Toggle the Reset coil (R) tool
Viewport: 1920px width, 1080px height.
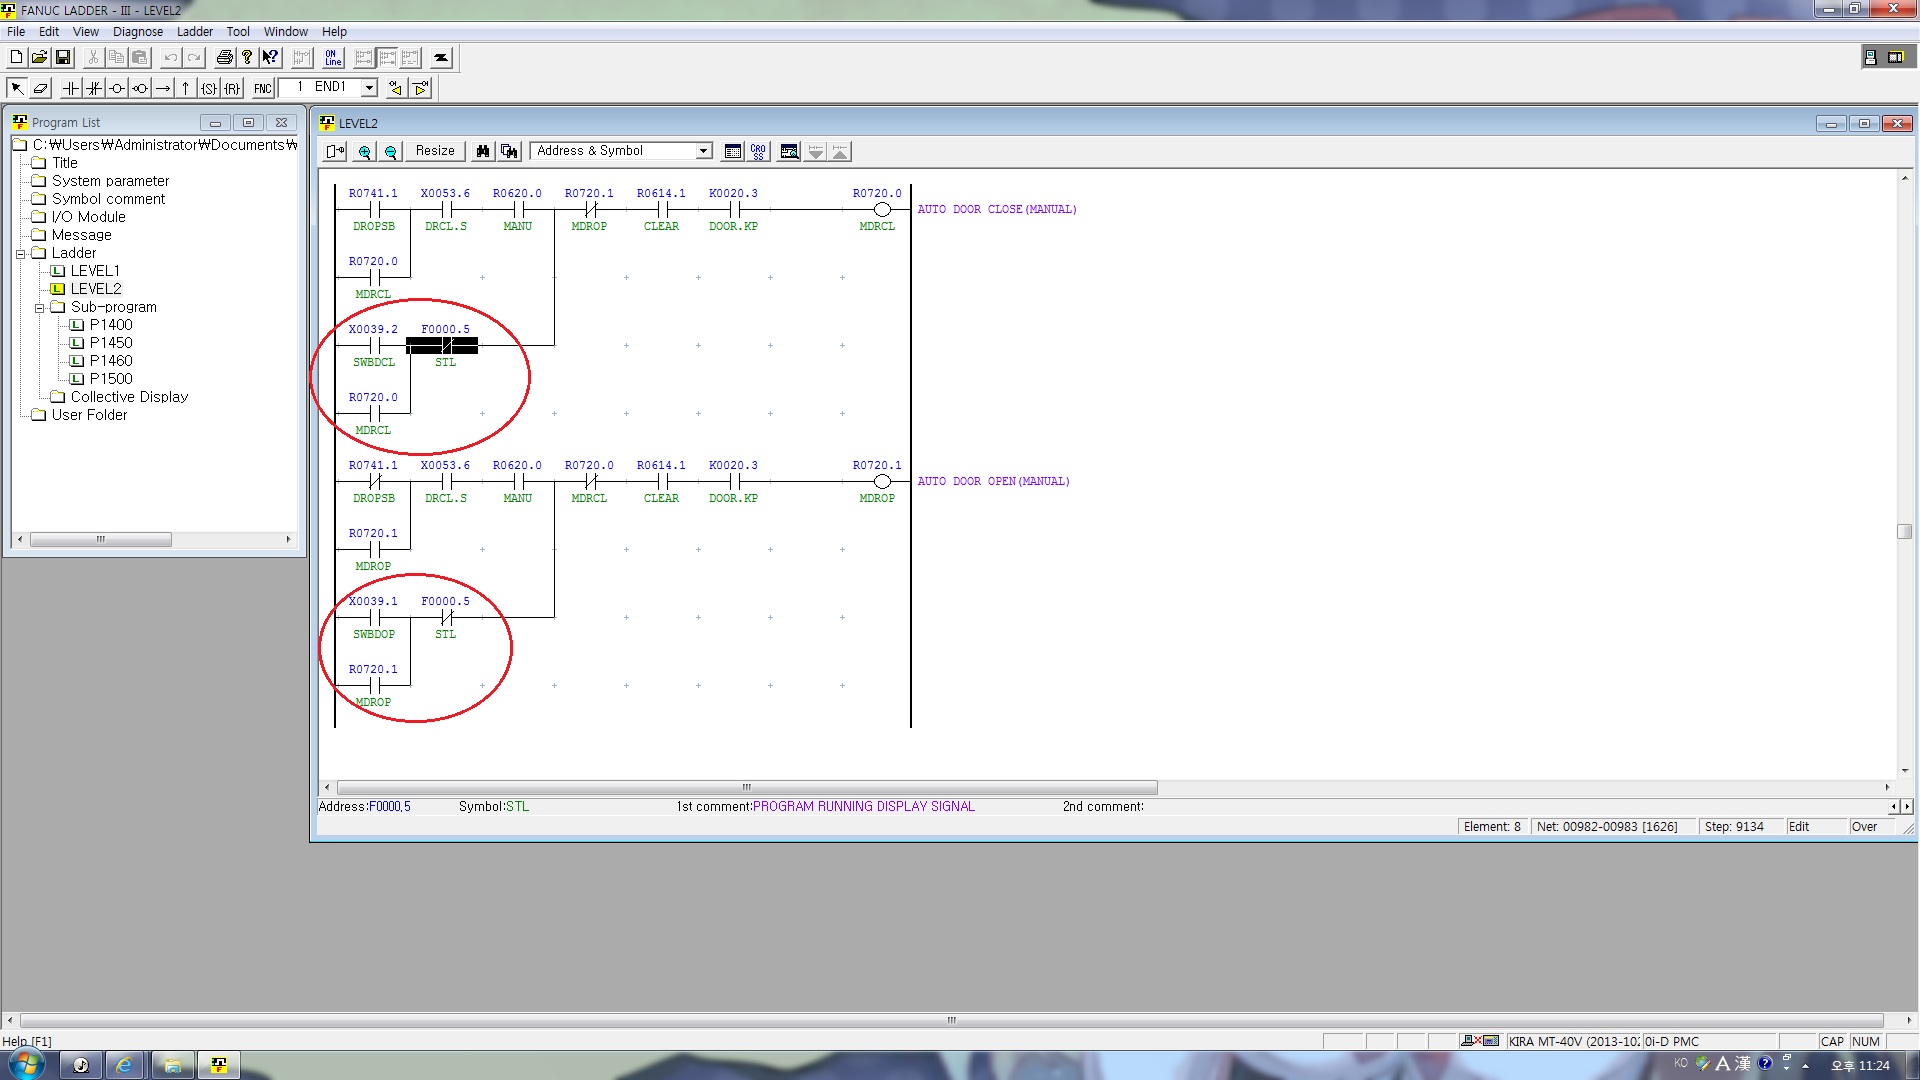coord(232,88)
